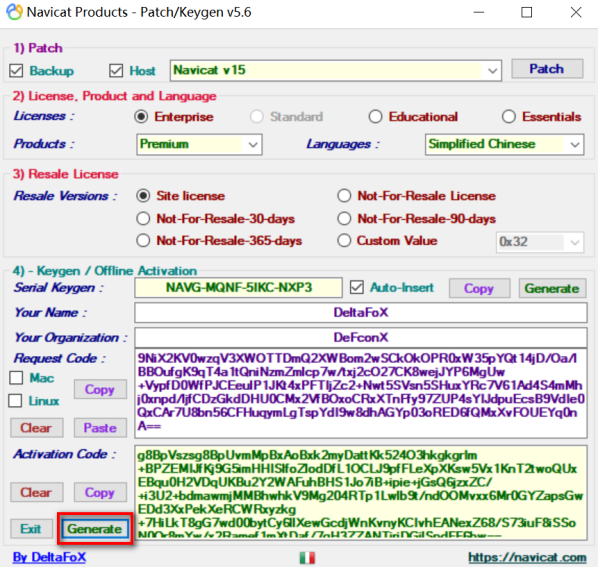Copy the serial key with Copy button

tap(479, 288)
